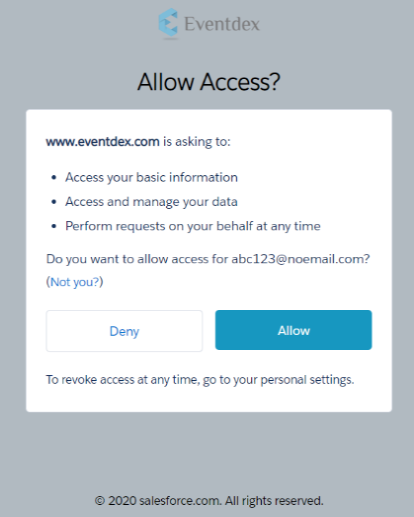Select the Allow Access? heading
414x517 pixels.
[209, 82]
